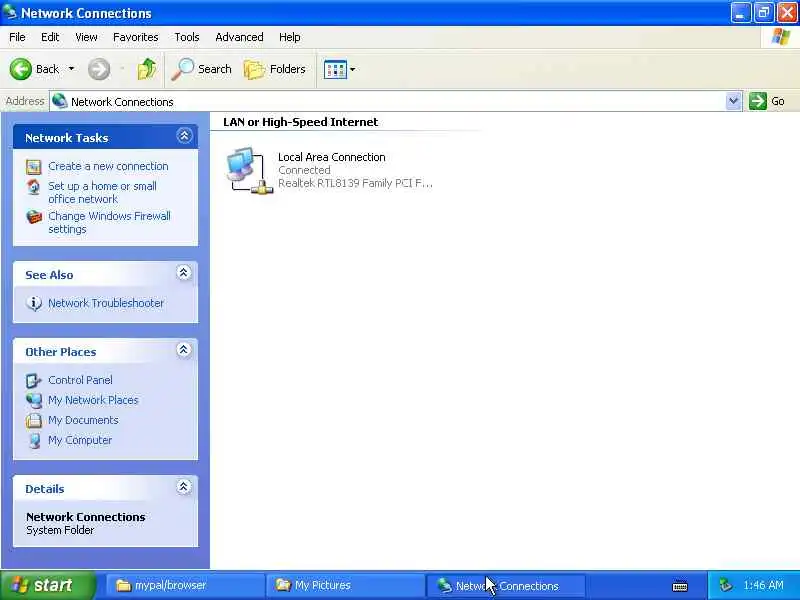Toggle the Folders pane
Screen dimensions: 800x600
tap(275, 69)
